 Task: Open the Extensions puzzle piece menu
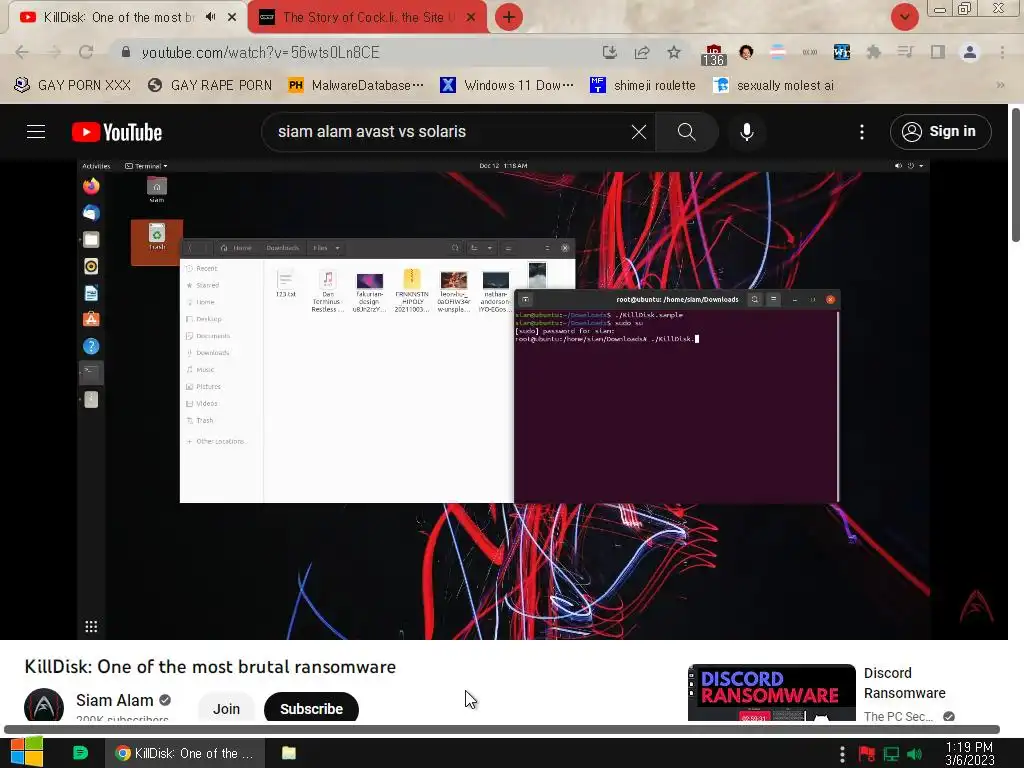873,52
